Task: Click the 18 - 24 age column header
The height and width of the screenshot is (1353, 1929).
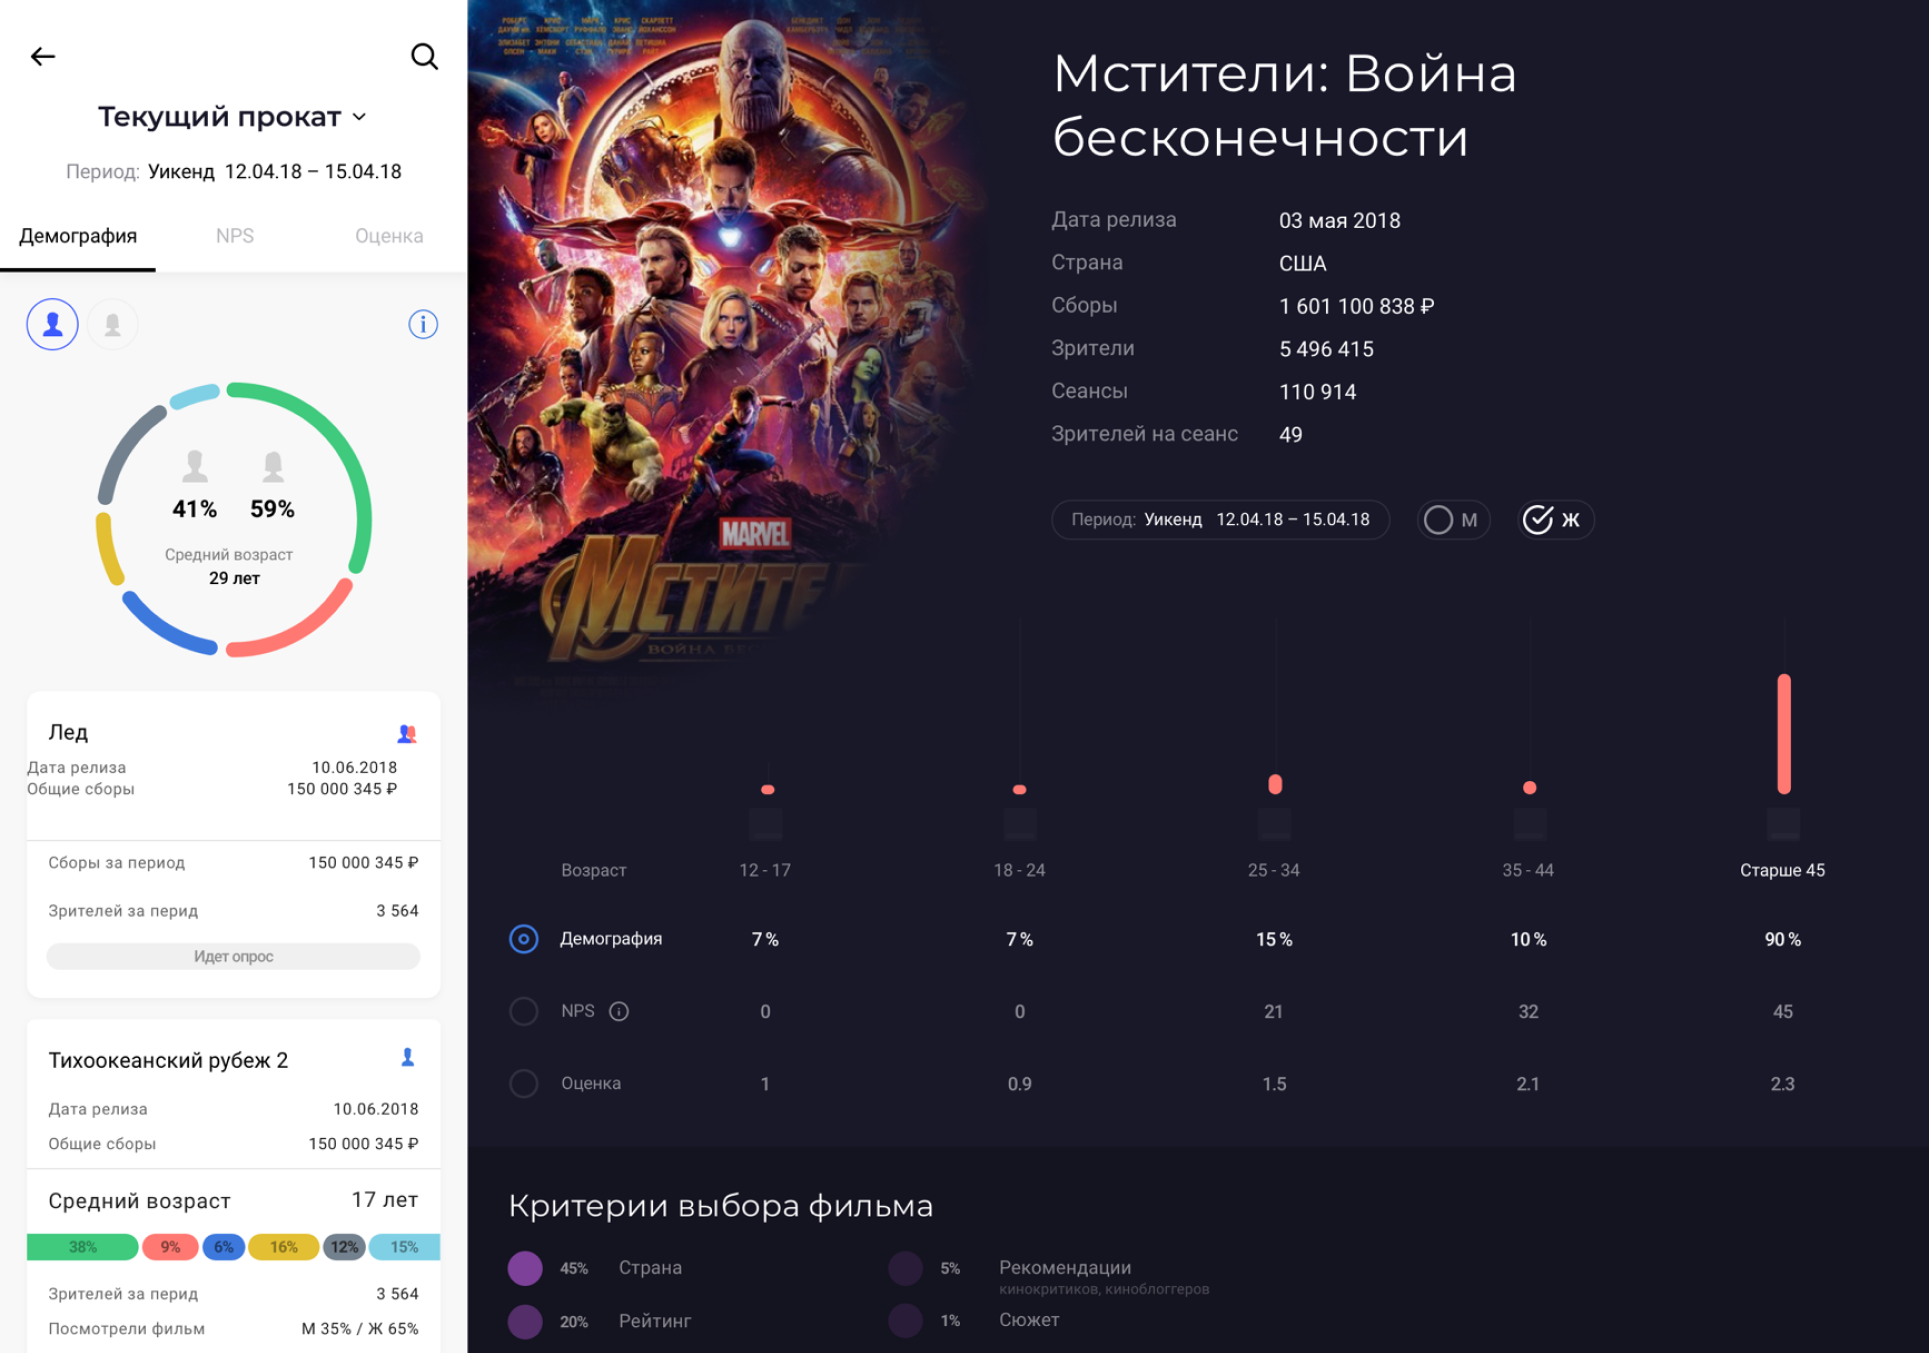Action: tap(1019, 870)
